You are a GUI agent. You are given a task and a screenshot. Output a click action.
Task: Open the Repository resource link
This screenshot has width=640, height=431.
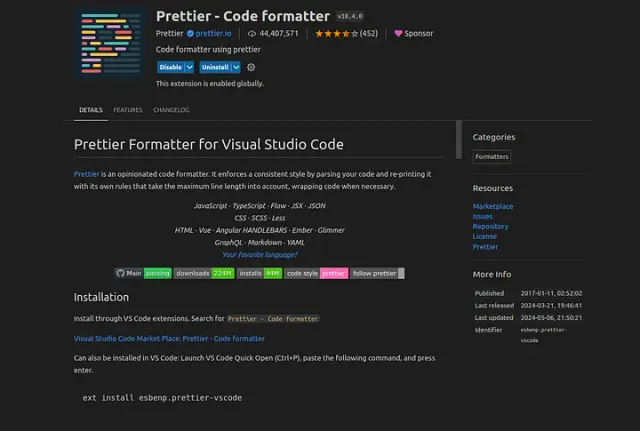tap(491, 226)
